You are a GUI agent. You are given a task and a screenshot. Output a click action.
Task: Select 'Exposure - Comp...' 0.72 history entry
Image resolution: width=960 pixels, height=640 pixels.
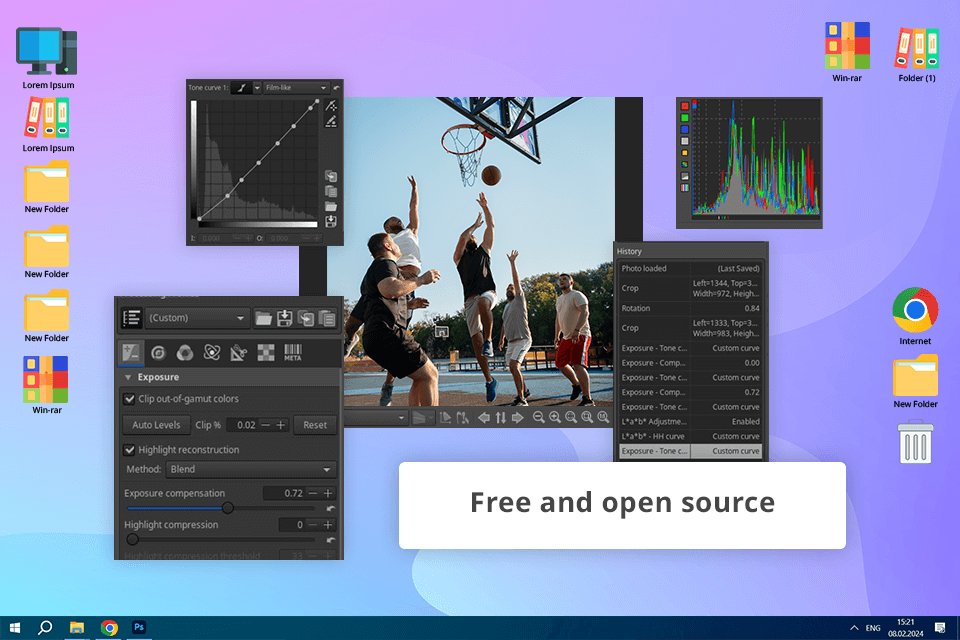tap(690, 392)
